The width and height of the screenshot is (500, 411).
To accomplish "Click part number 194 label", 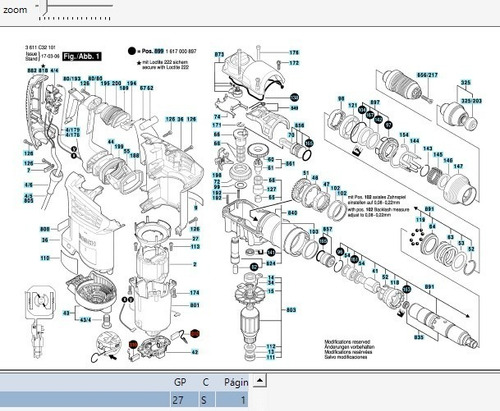I will pyautogui.click(x=132, y=83).
